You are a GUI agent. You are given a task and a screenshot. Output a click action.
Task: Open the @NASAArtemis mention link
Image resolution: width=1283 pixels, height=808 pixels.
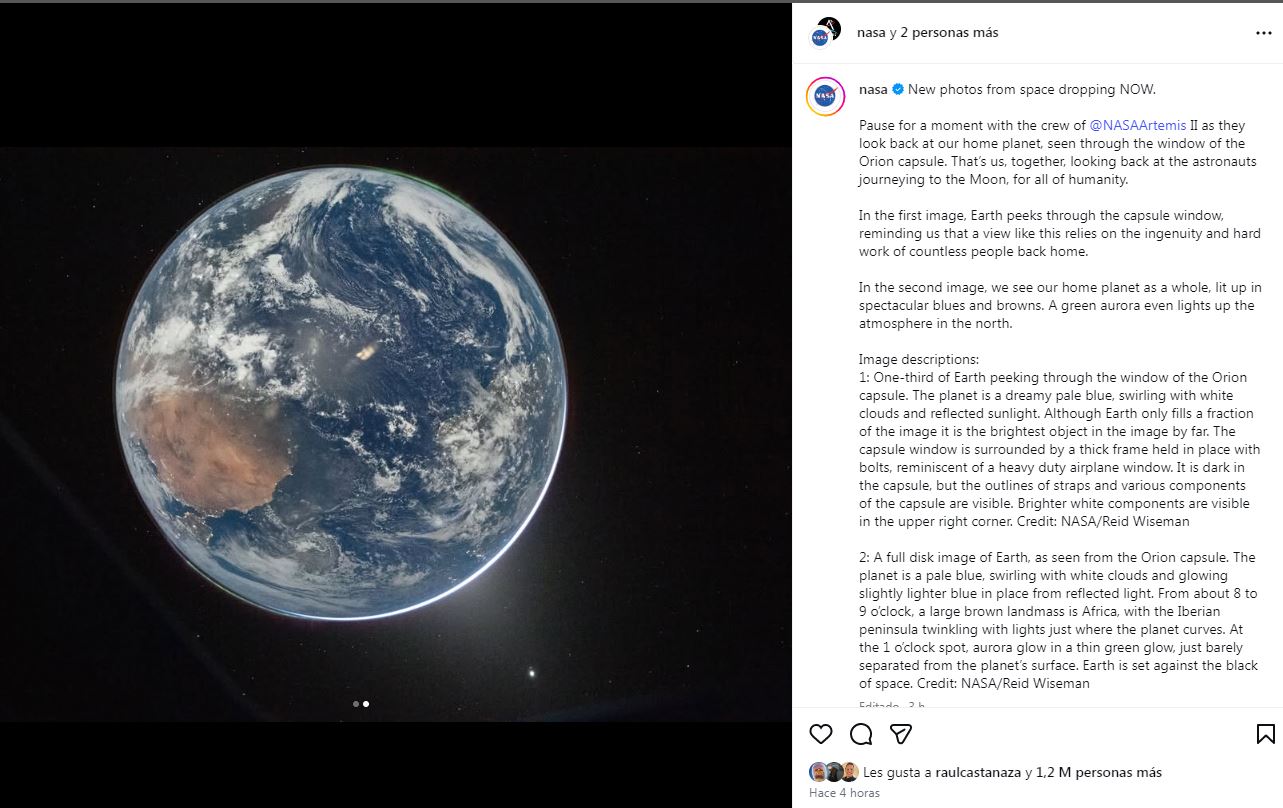click(1138, 125)
